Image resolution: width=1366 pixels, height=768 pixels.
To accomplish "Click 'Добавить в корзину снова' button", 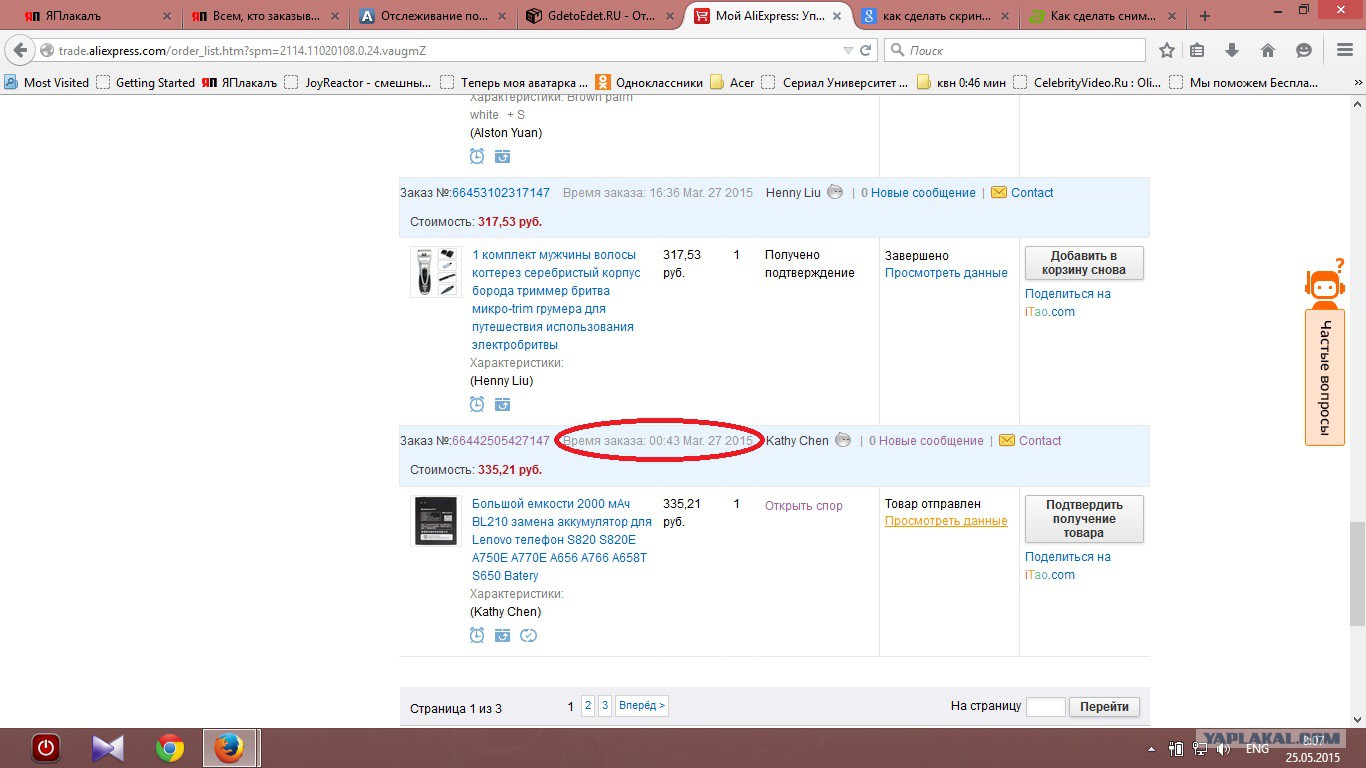I will click(1084, 263).
